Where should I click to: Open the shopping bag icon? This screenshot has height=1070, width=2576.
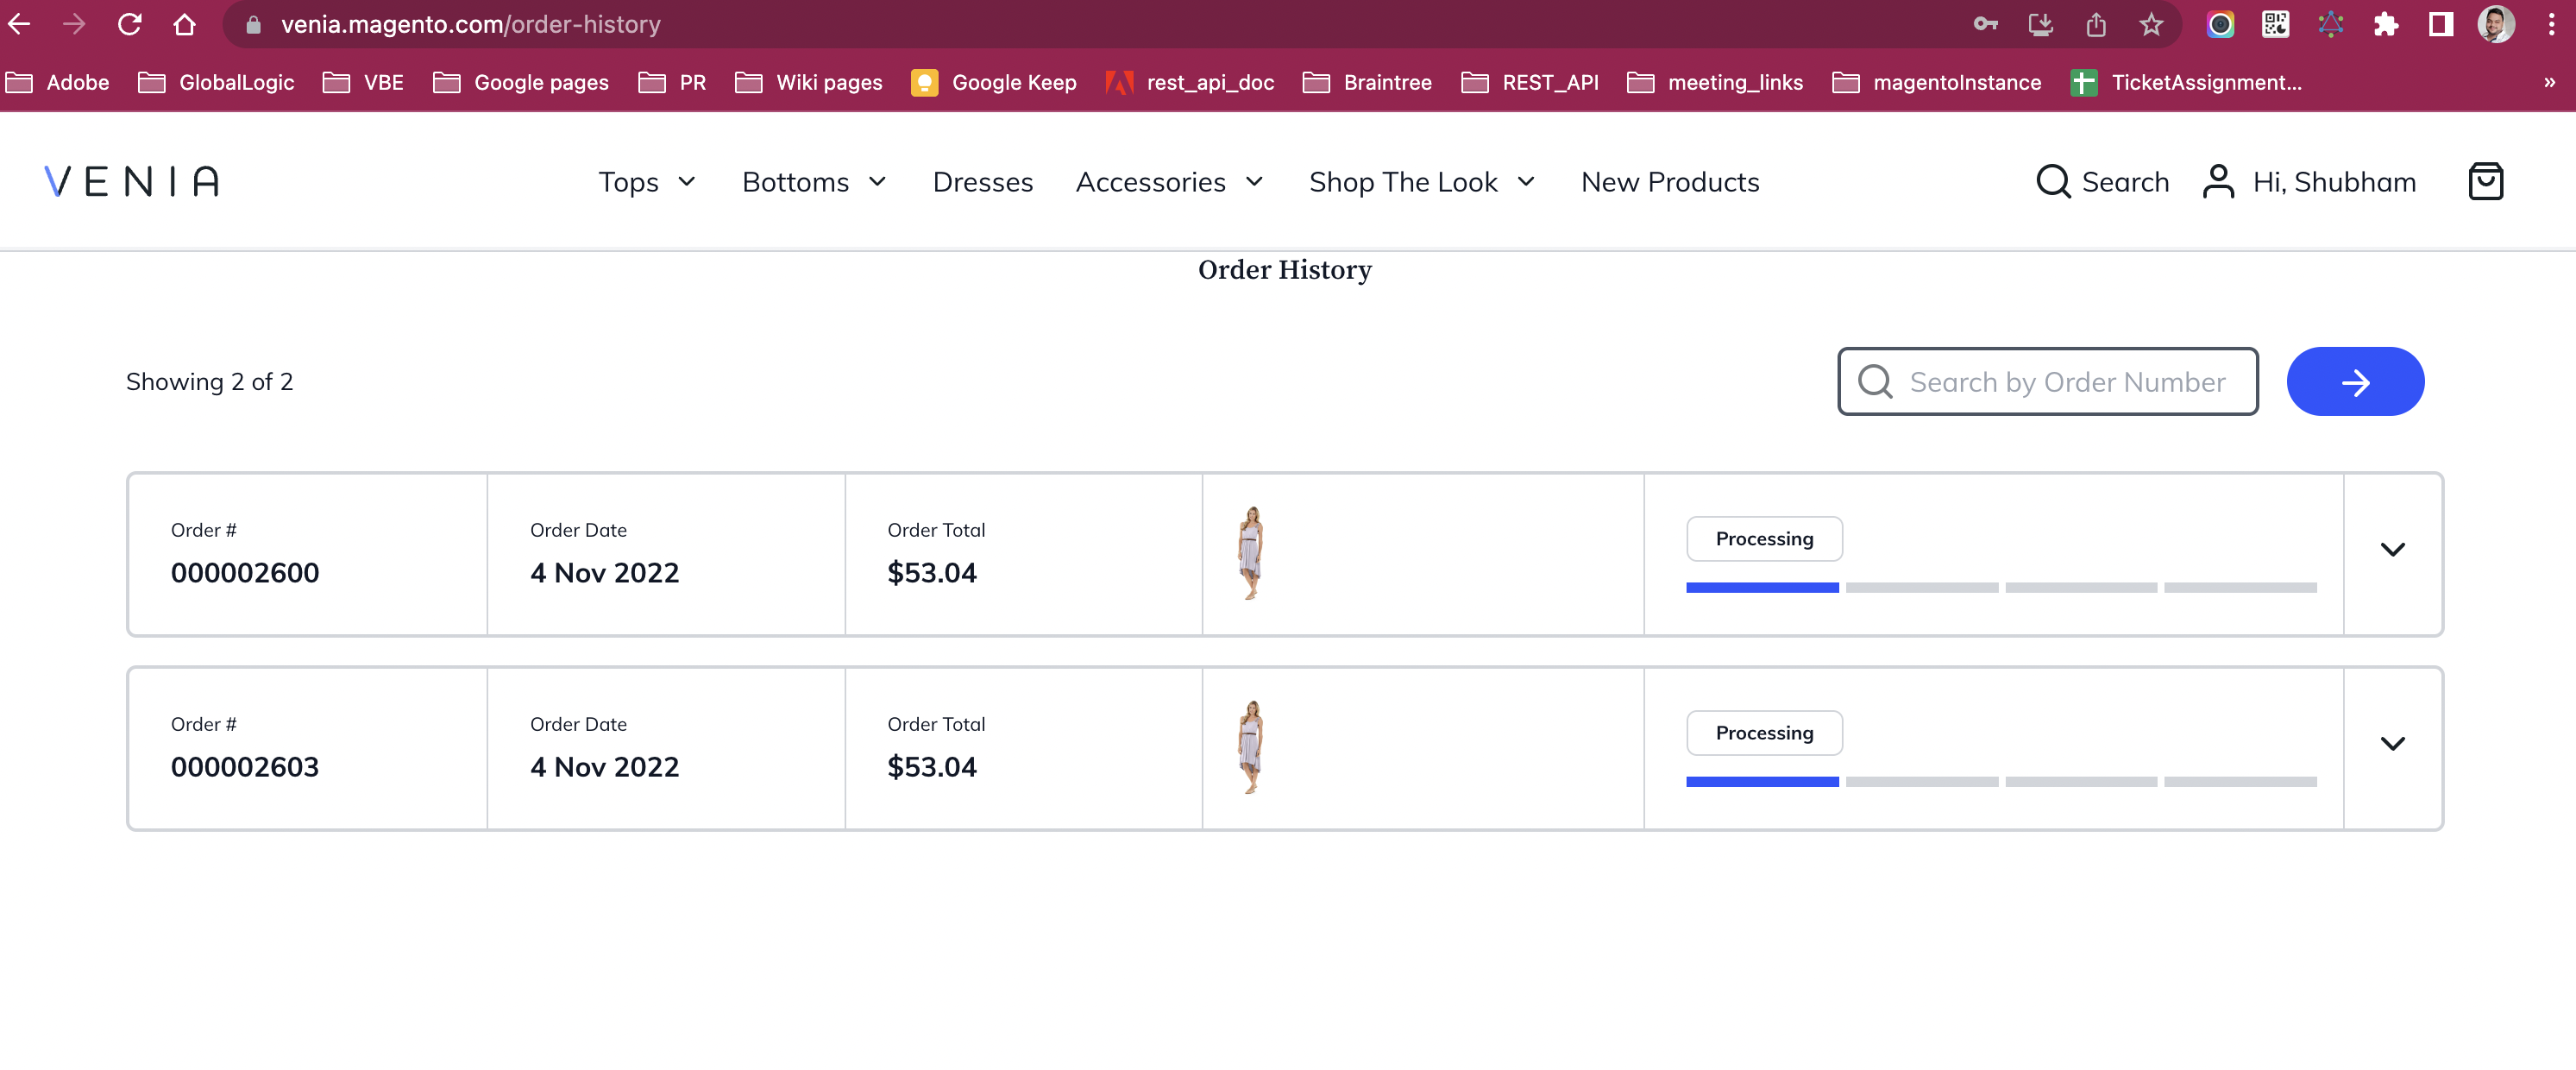tap(2487, 181)
